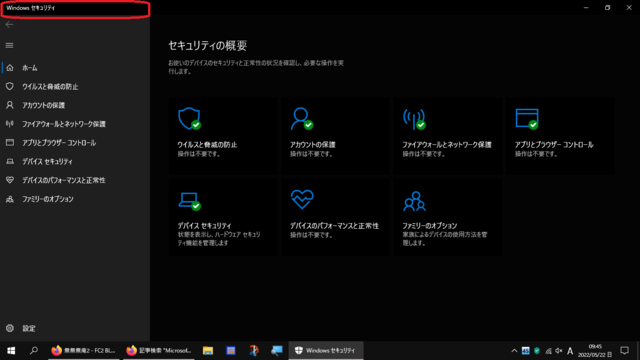Open the antenna tile ファイアウォールとネットワーク保護
Screen dimensions: 640x360
click(x=448, y=136)
